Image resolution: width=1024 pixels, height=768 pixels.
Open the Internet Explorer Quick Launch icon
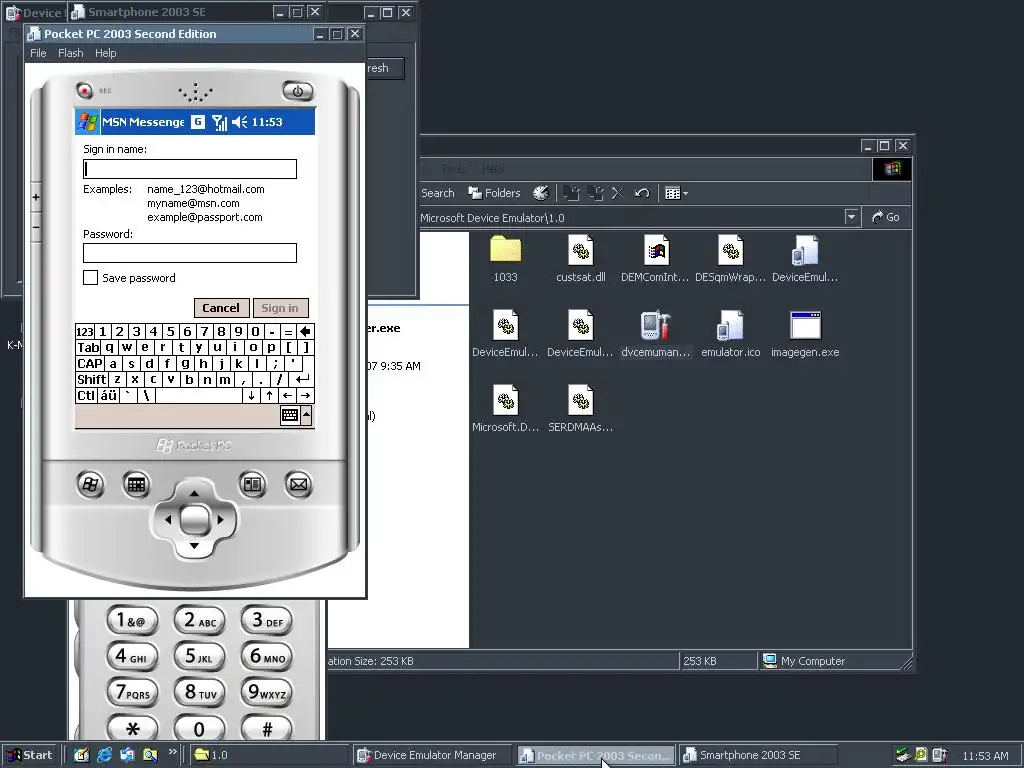(x=104, y=755)
